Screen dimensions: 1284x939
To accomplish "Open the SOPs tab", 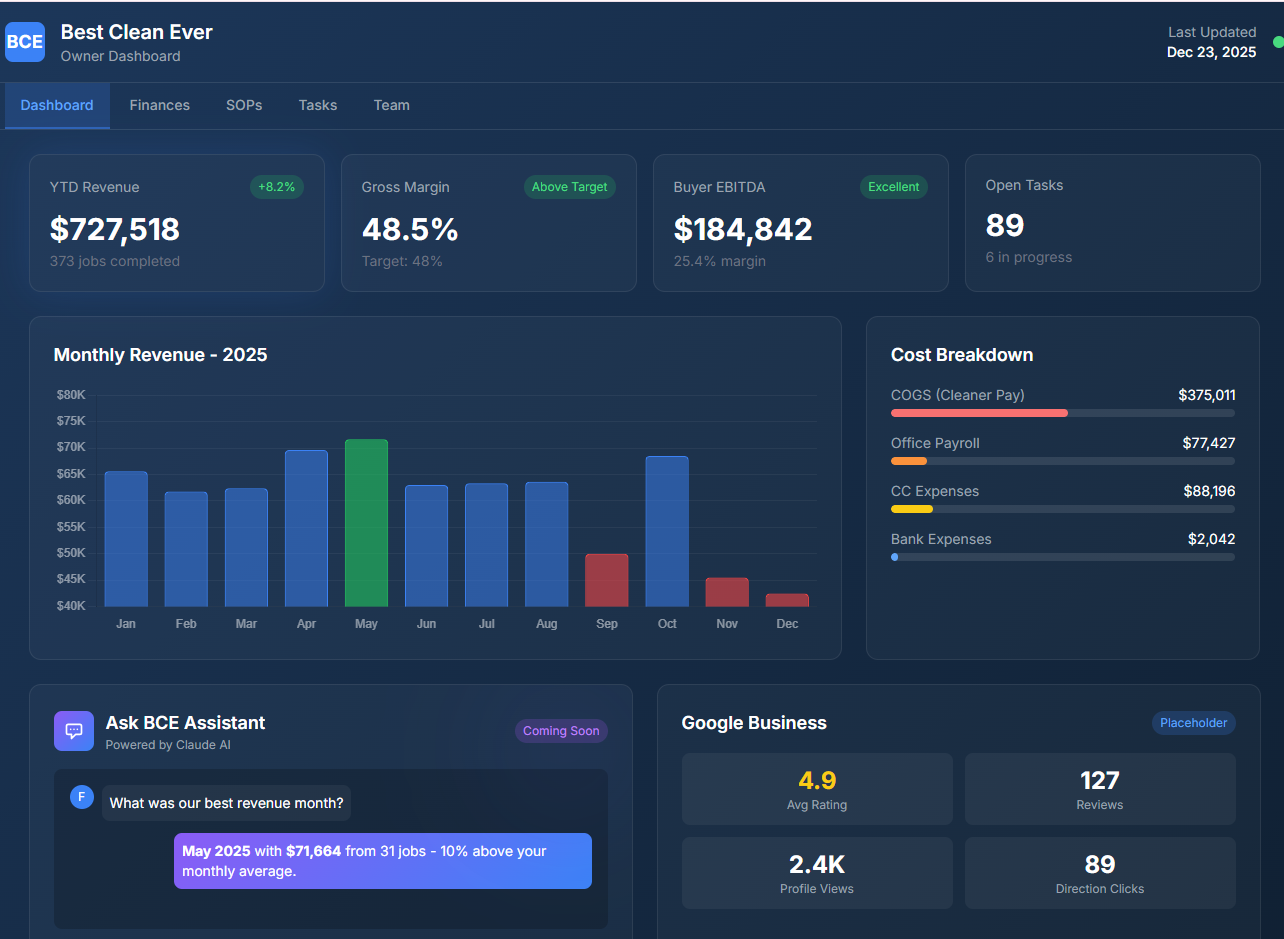I will (x=243, y=105).
